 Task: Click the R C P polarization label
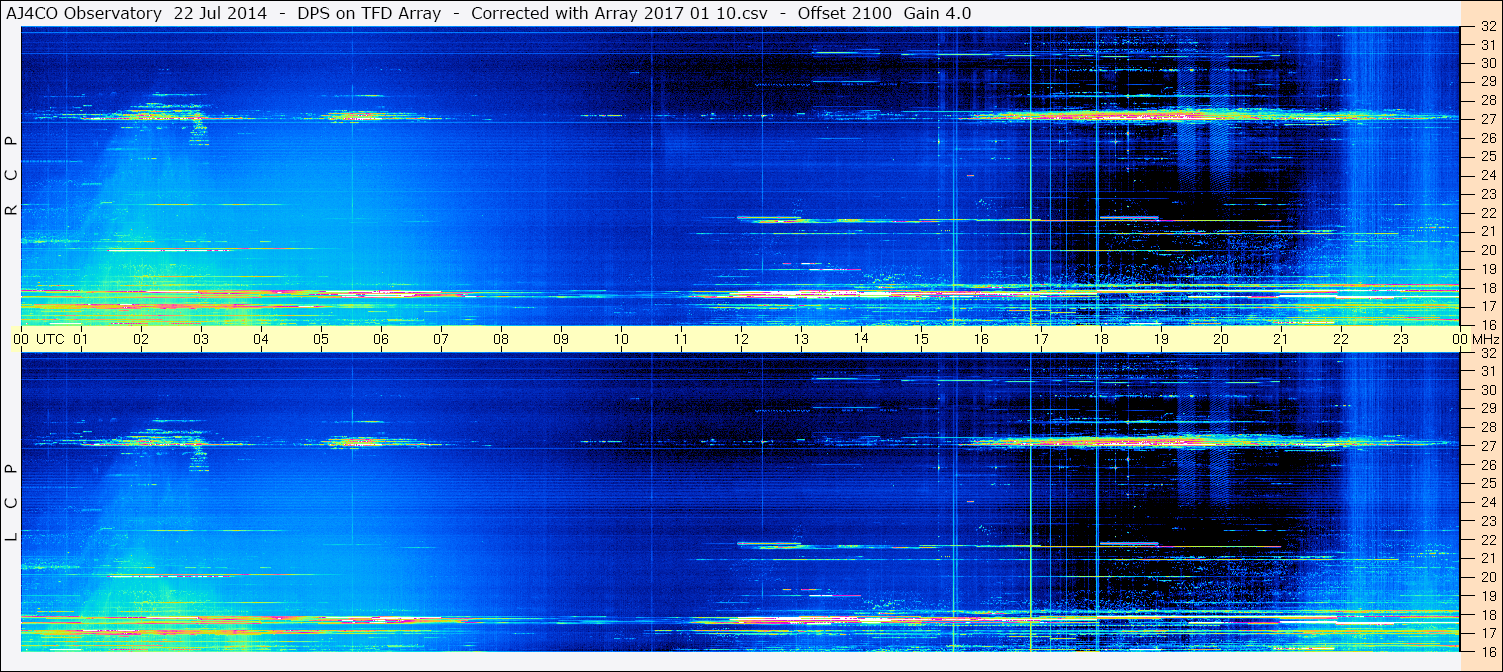11,176
